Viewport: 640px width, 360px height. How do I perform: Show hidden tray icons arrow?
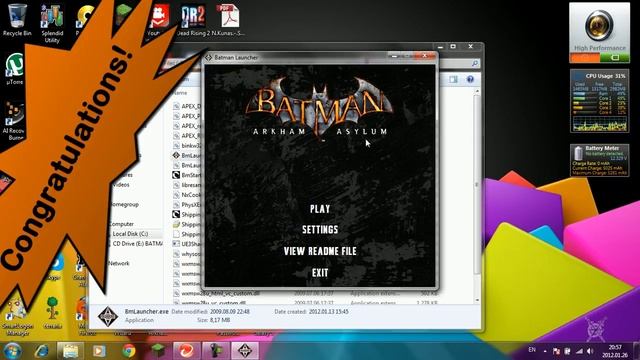(545, 351)
